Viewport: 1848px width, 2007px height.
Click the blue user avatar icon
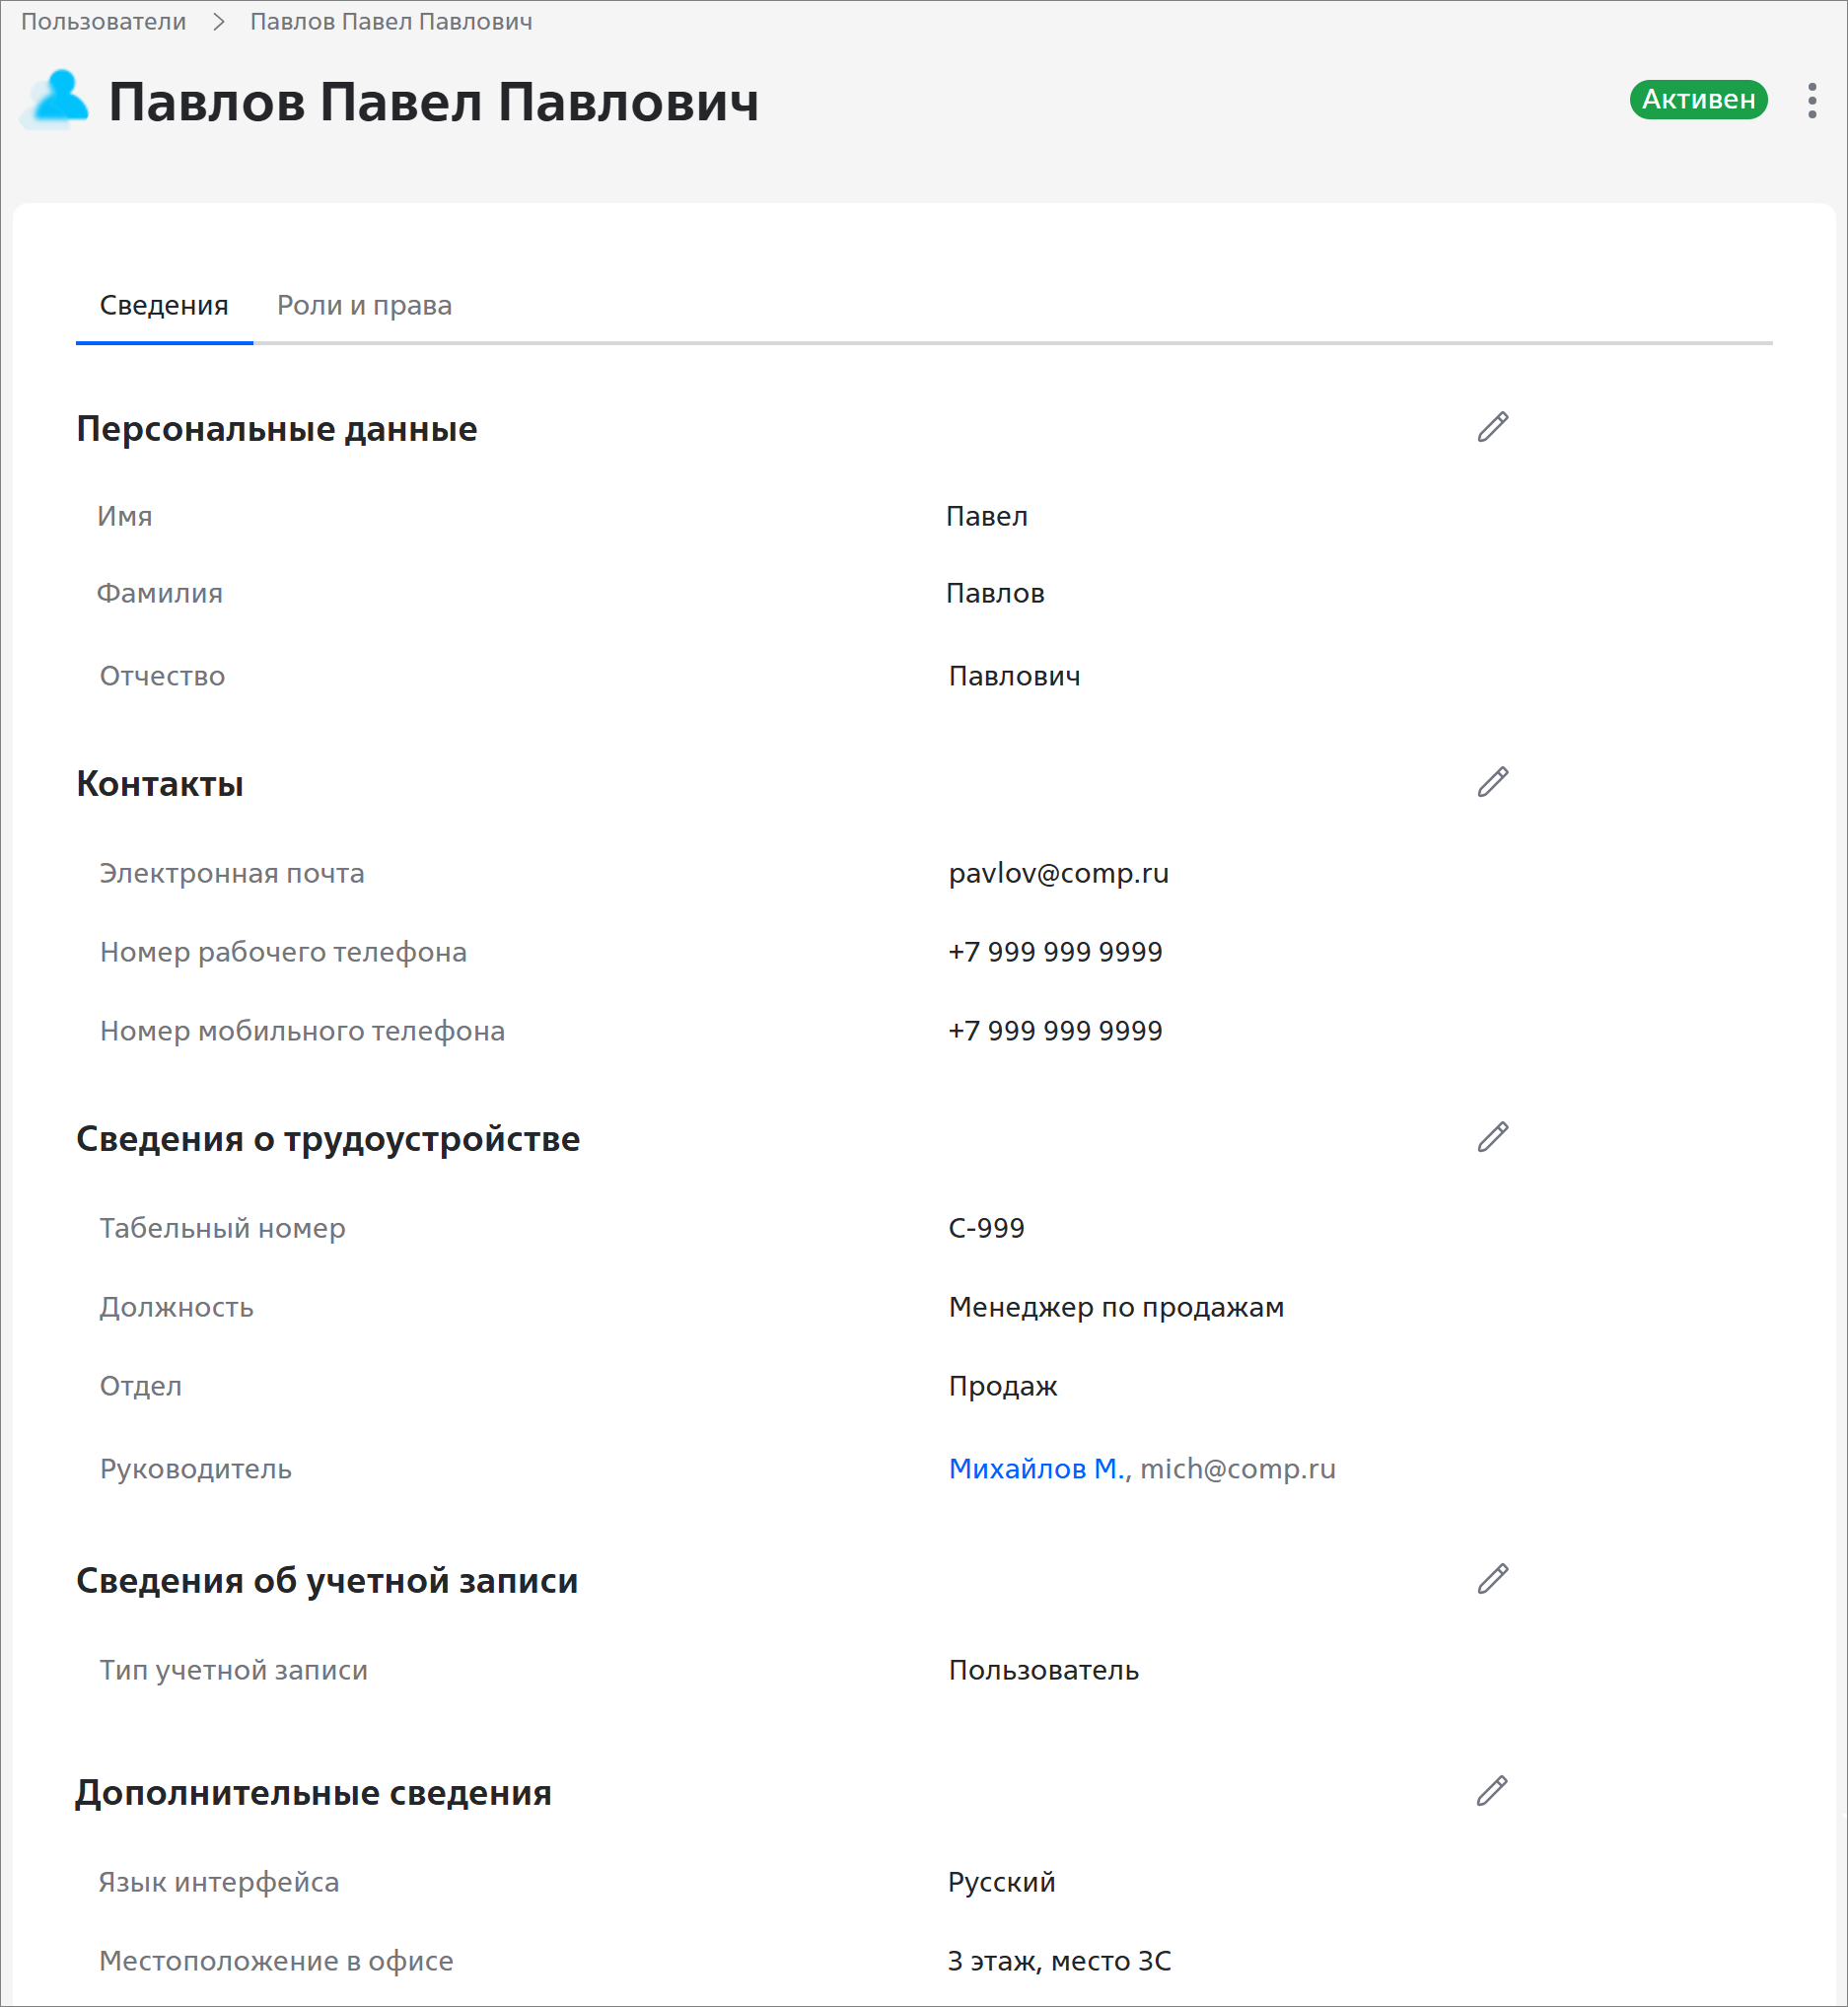point(60,99)
